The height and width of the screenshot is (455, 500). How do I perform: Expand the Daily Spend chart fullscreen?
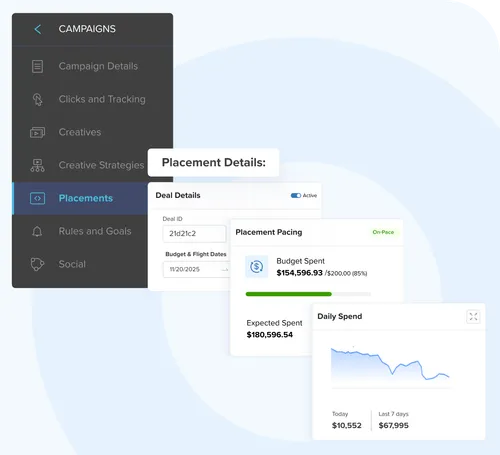tap(473, 316)
